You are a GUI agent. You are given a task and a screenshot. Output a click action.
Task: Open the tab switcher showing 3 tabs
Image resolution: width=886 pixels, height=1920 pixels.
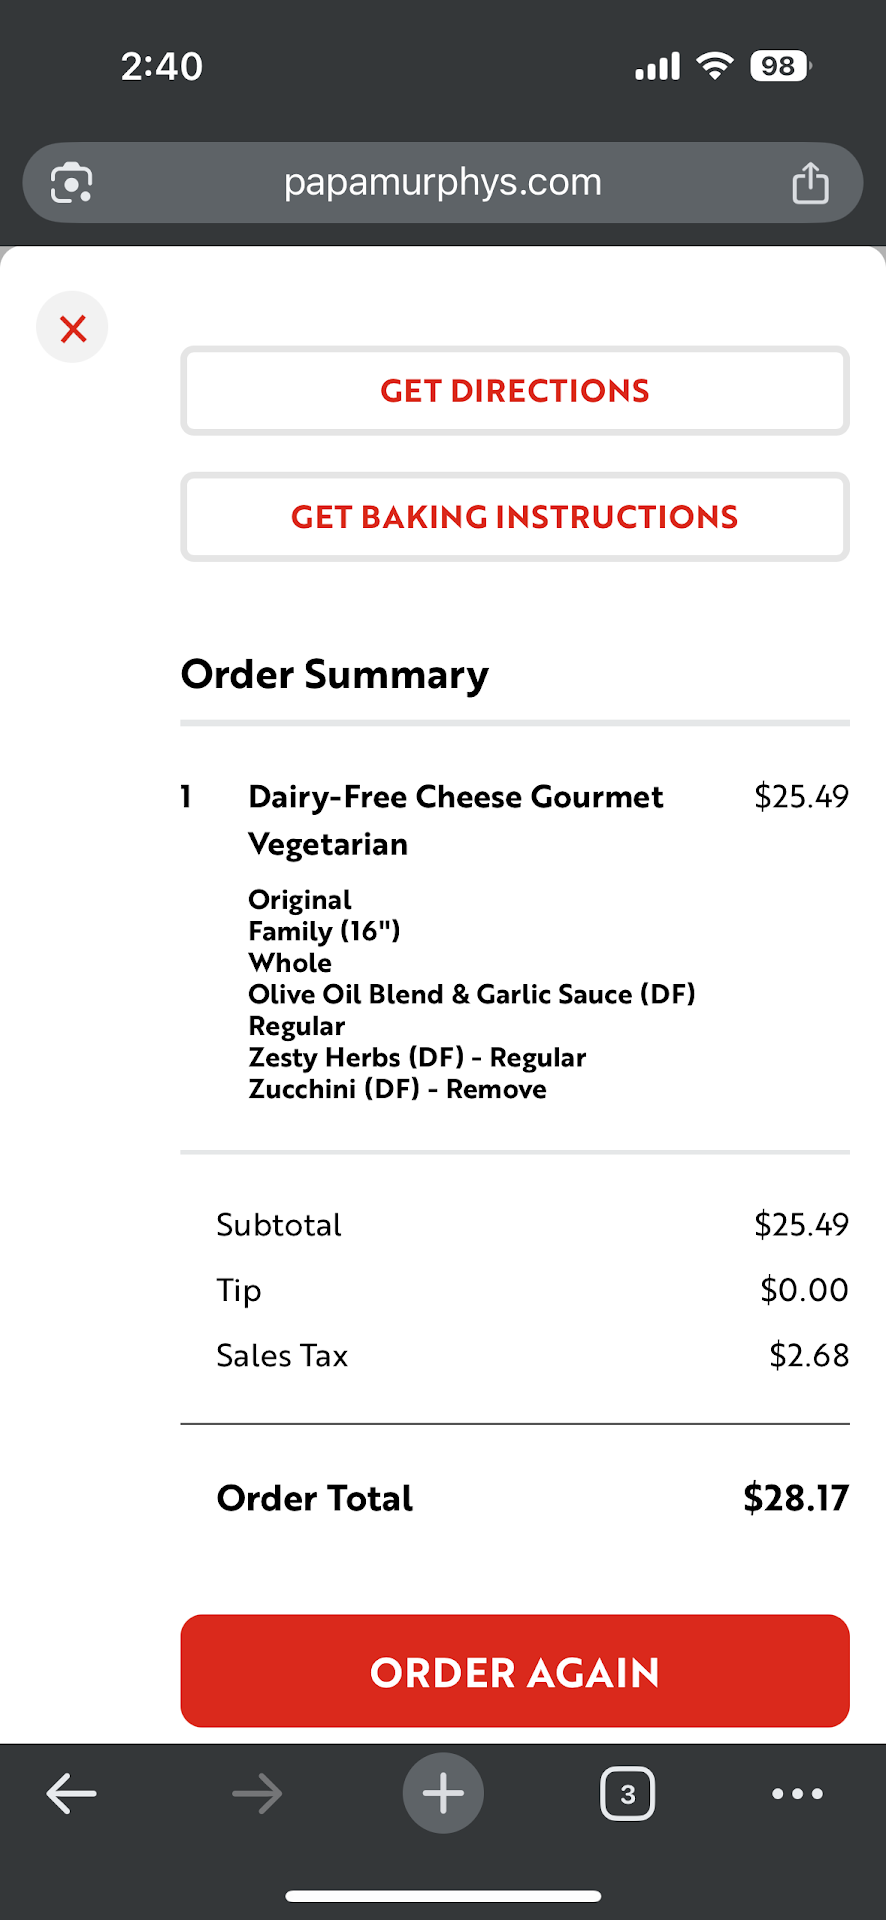tap(628, 1794)
